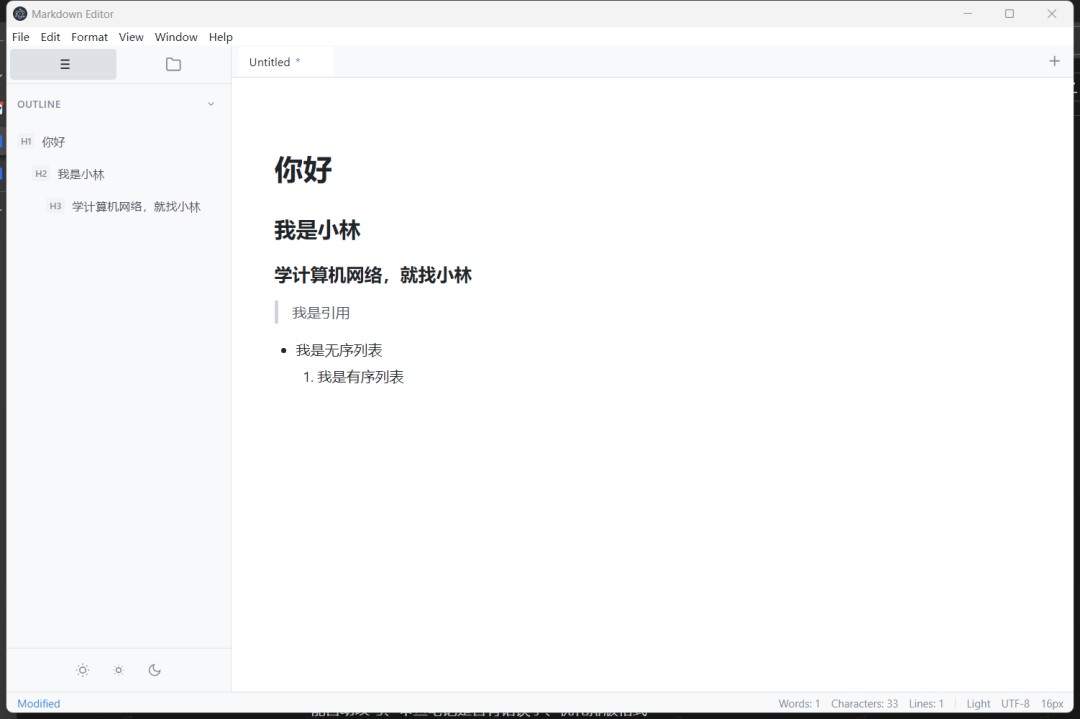The image size is (1080, 719).
Task: Select the Untitled document tab
Action: pyautogui.click(x=286, y=62)
